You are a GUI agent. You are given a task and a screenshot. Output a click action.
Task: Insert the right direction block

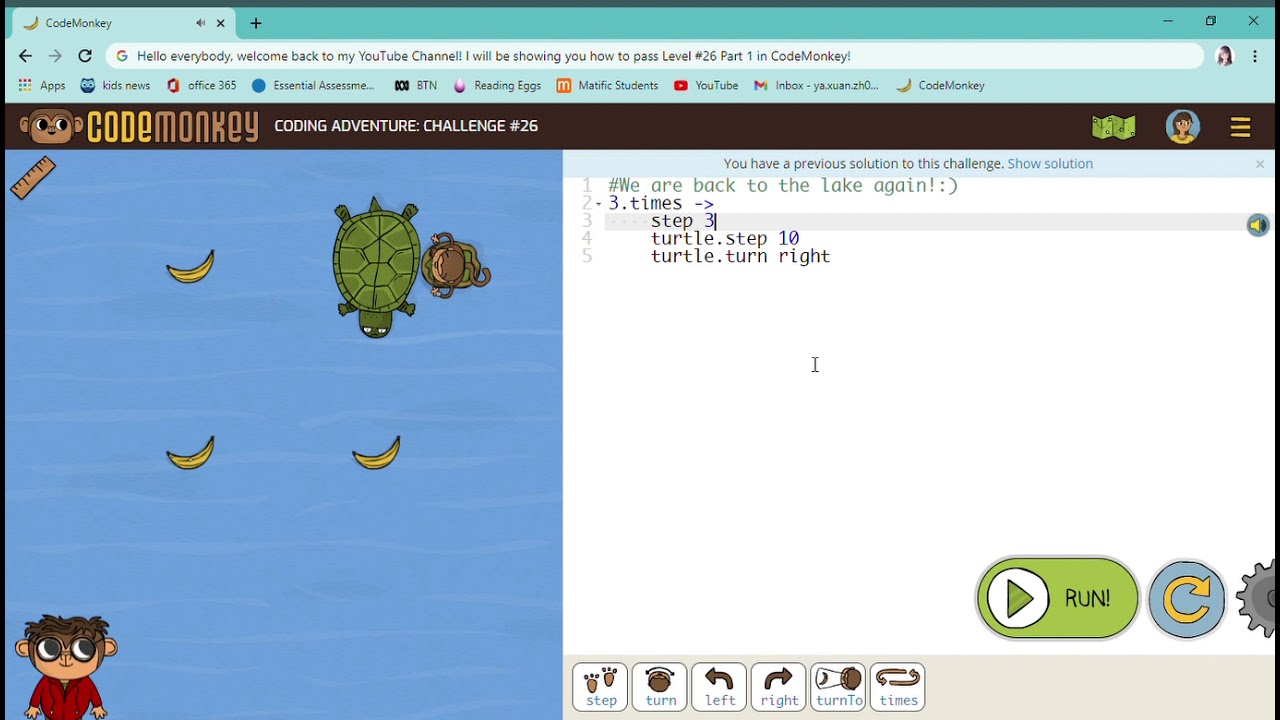[779, 687]
